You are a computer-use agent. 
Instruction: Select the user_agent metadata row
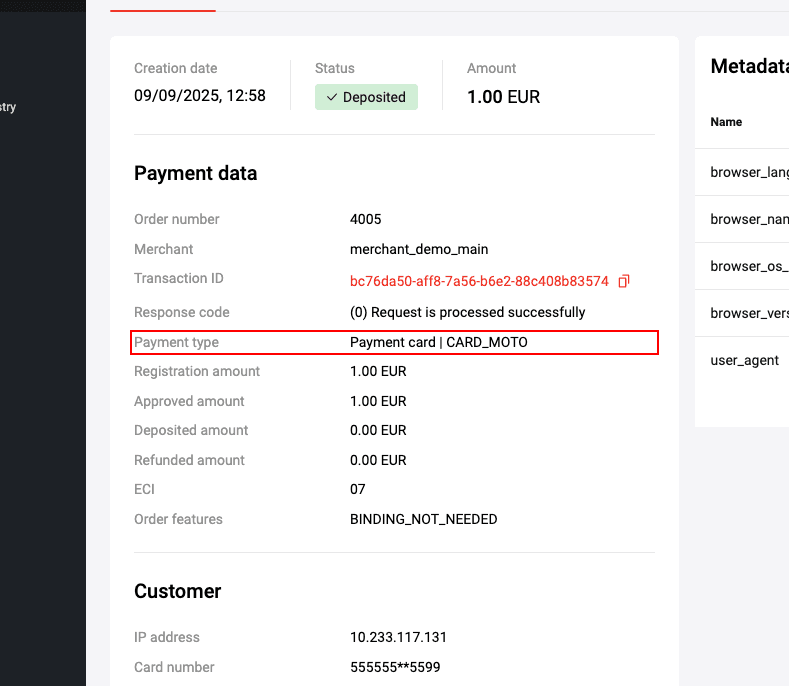(x=744, y=360)
